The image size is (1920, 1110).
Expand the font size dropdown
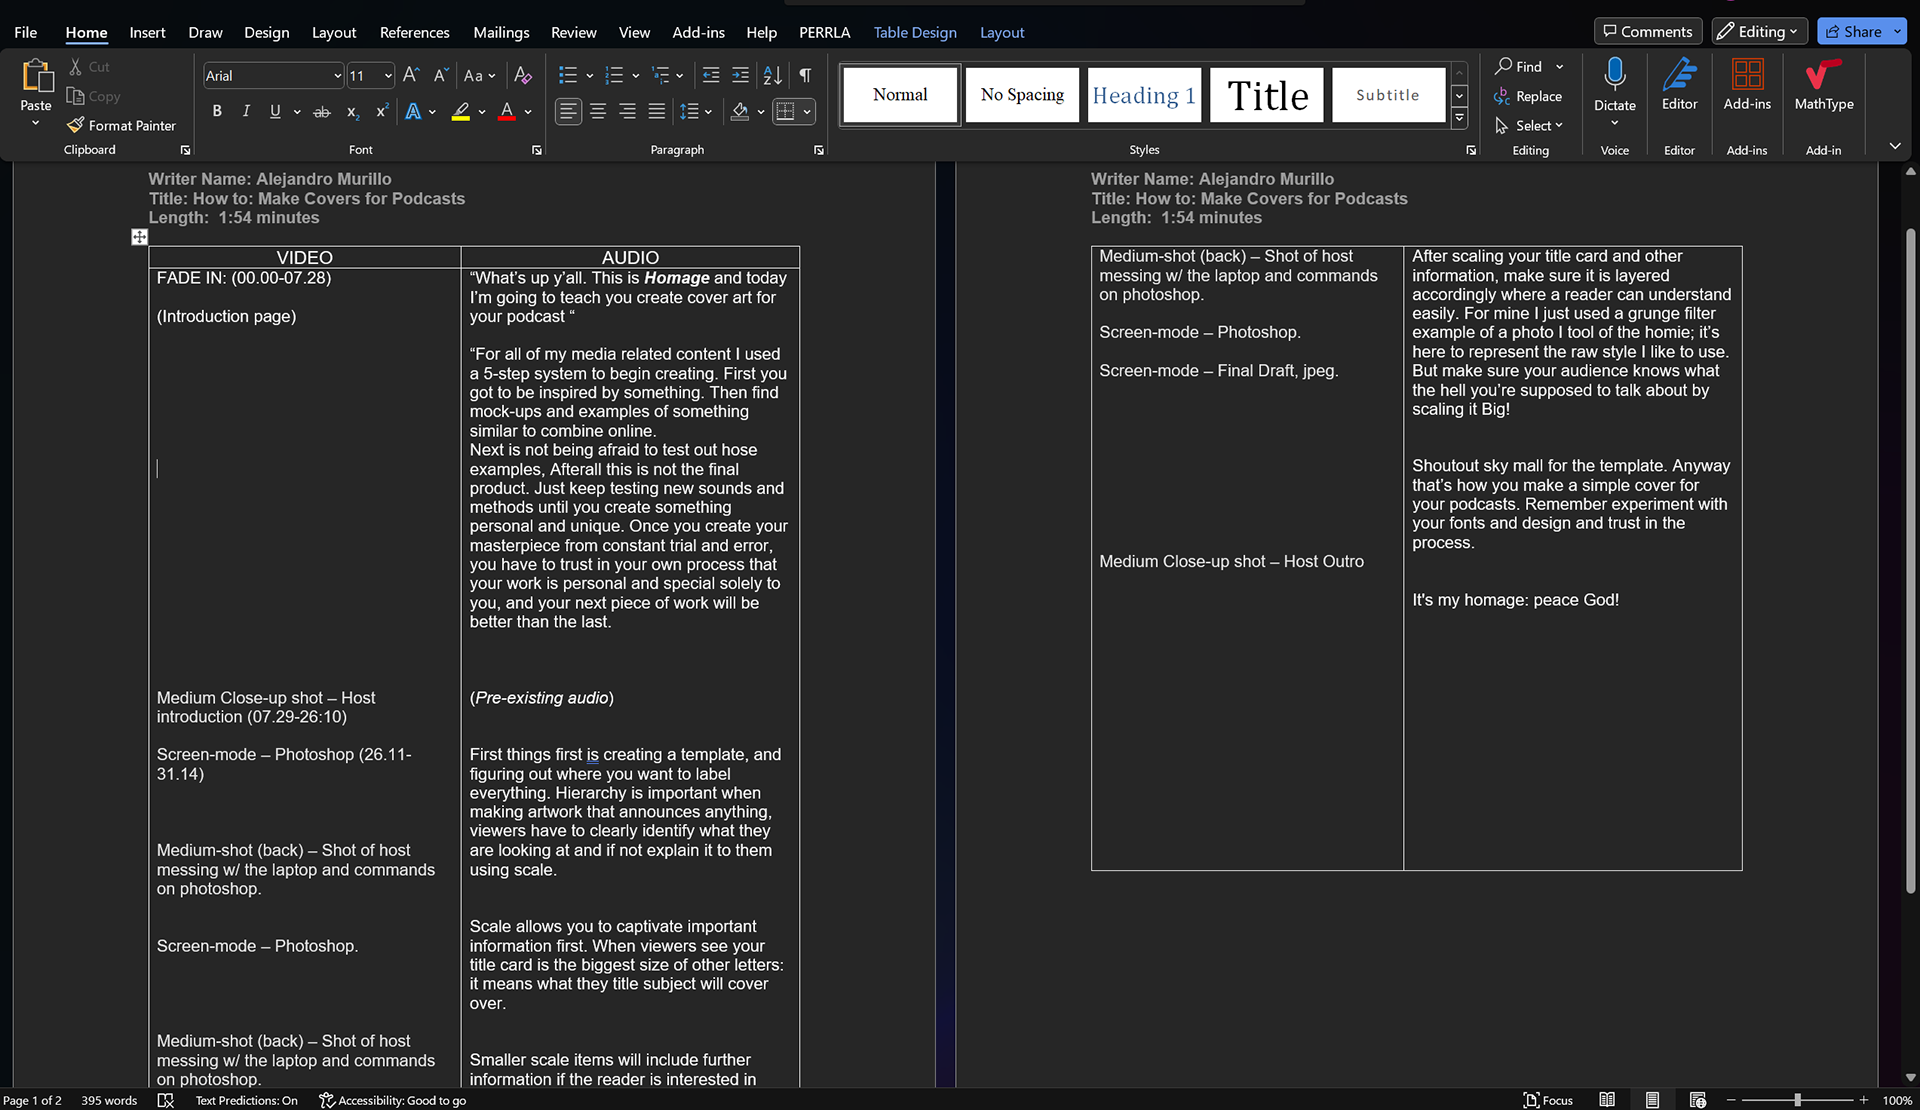pos(388,76)
